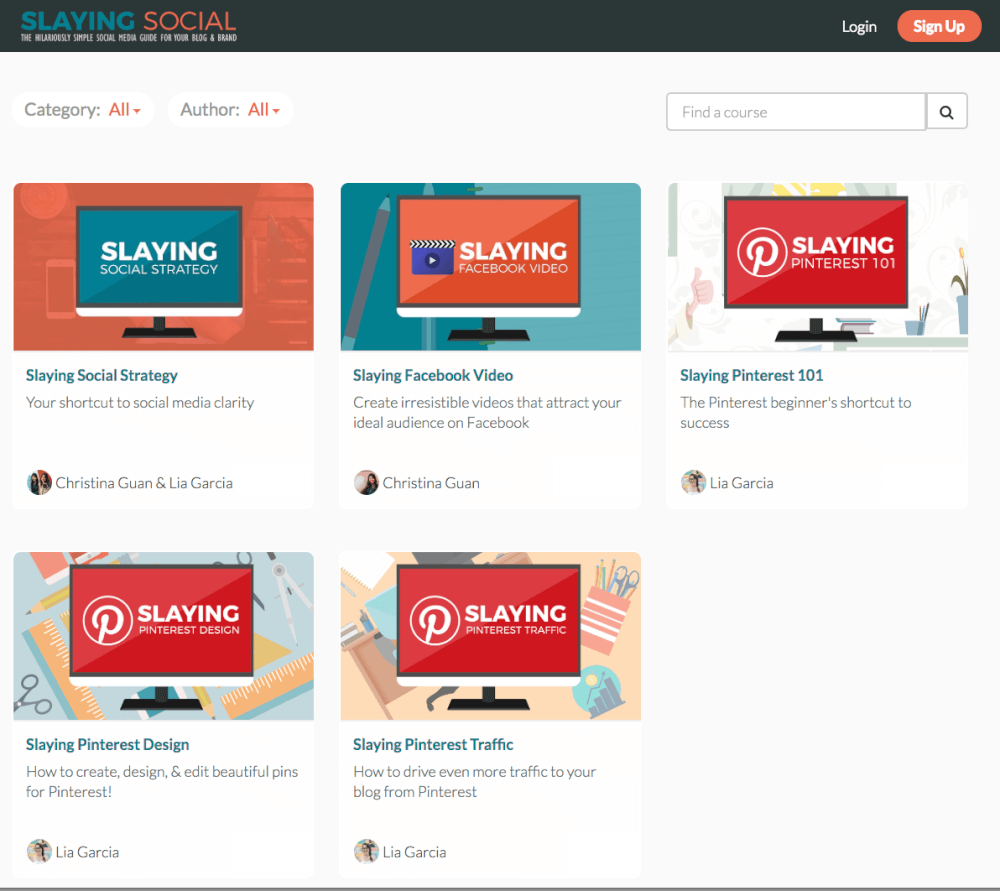The image size is (1000, 891).
Task: Click the Slaying Social logo
Action: tap(128, 26)
